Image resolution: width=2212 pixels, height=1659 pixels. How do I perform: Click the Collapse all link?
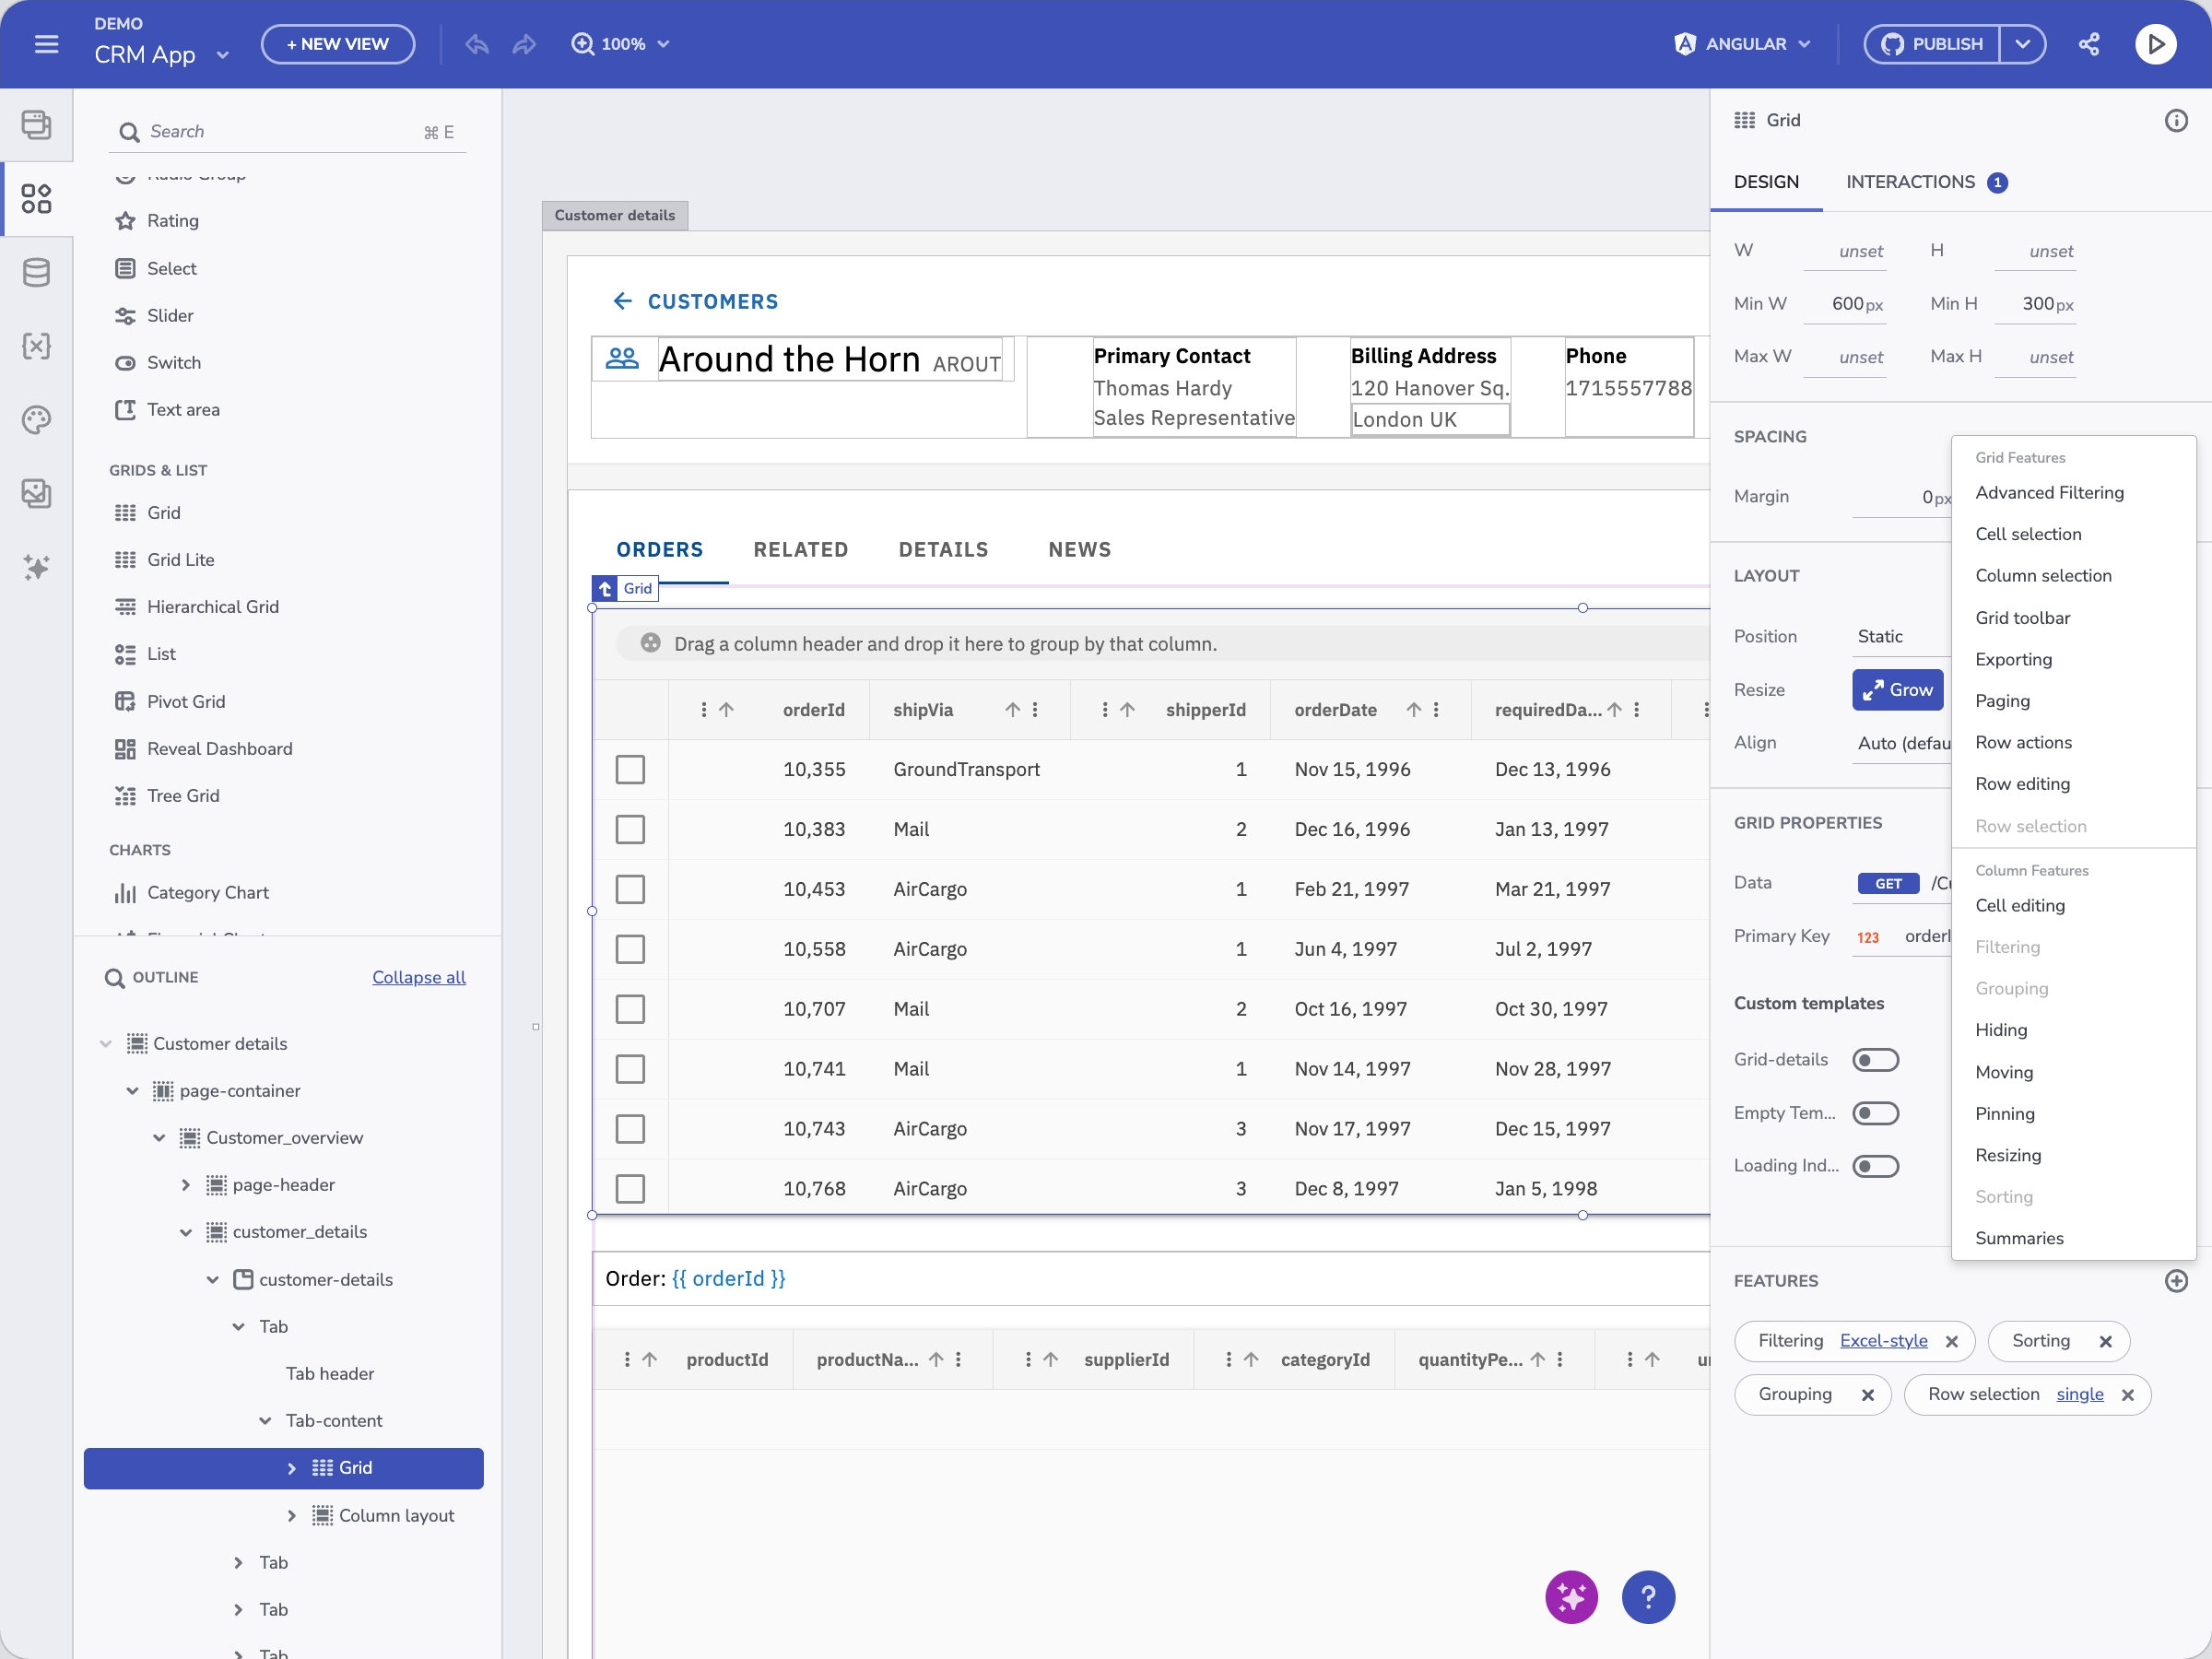(419, 977)
